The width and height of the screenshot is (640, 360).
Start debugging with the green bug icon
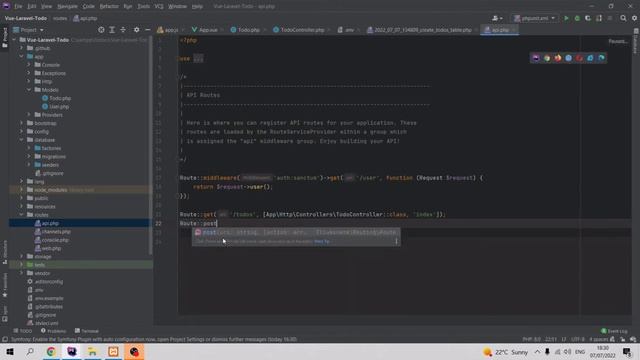pos(577,18)
